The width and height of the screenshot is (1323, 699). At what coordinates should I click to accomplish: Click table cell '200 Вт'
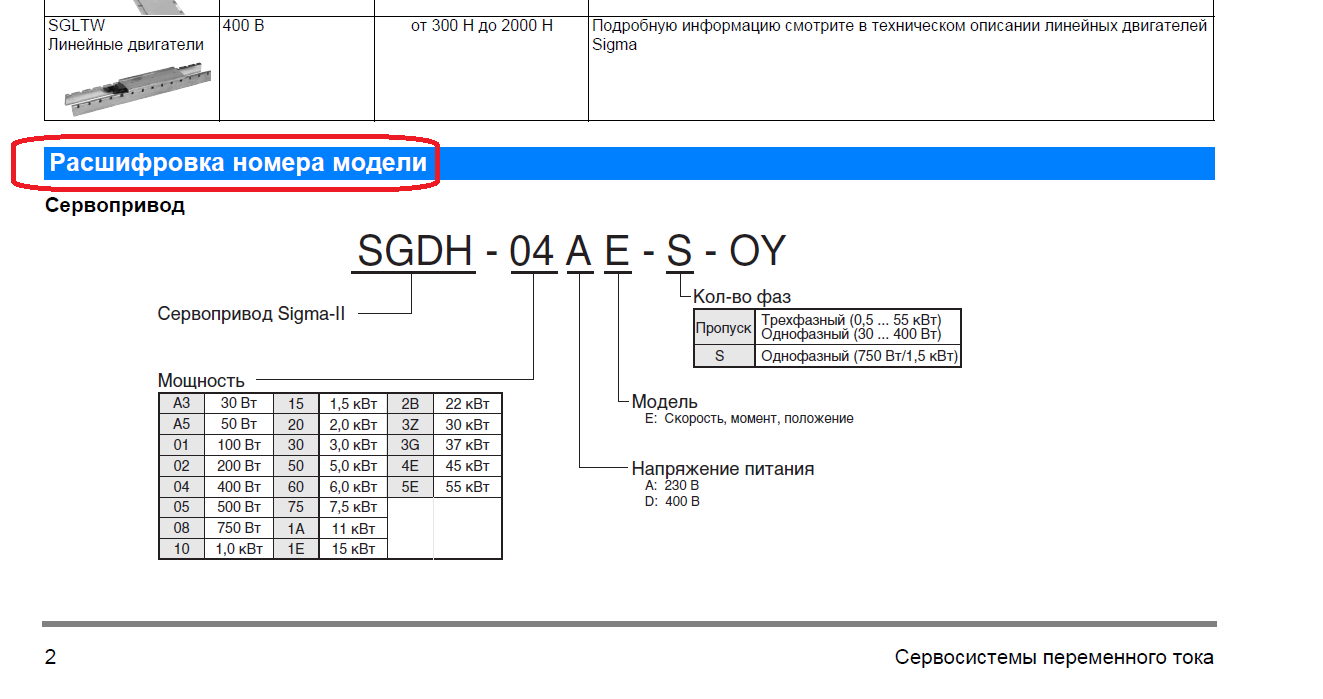[240, 466]
